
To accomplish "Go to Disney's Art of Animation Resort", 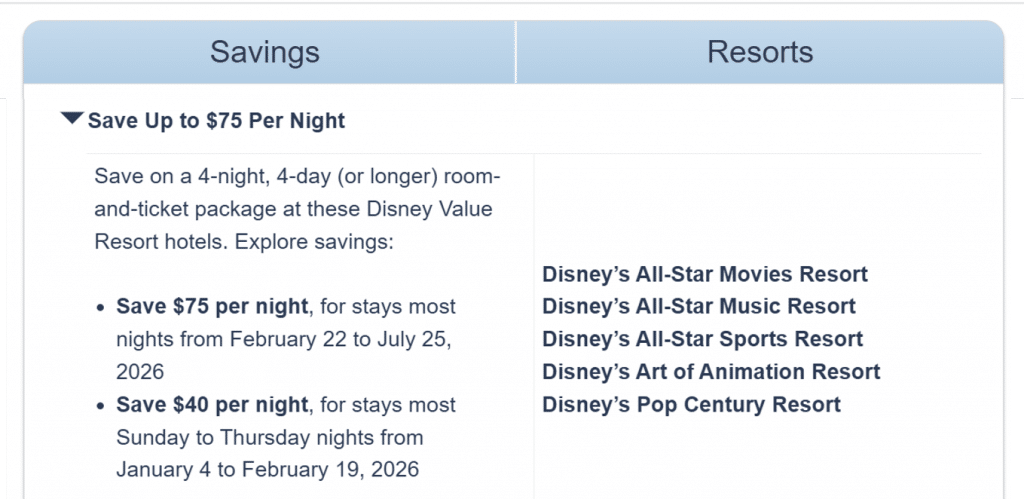I will 711,372.
